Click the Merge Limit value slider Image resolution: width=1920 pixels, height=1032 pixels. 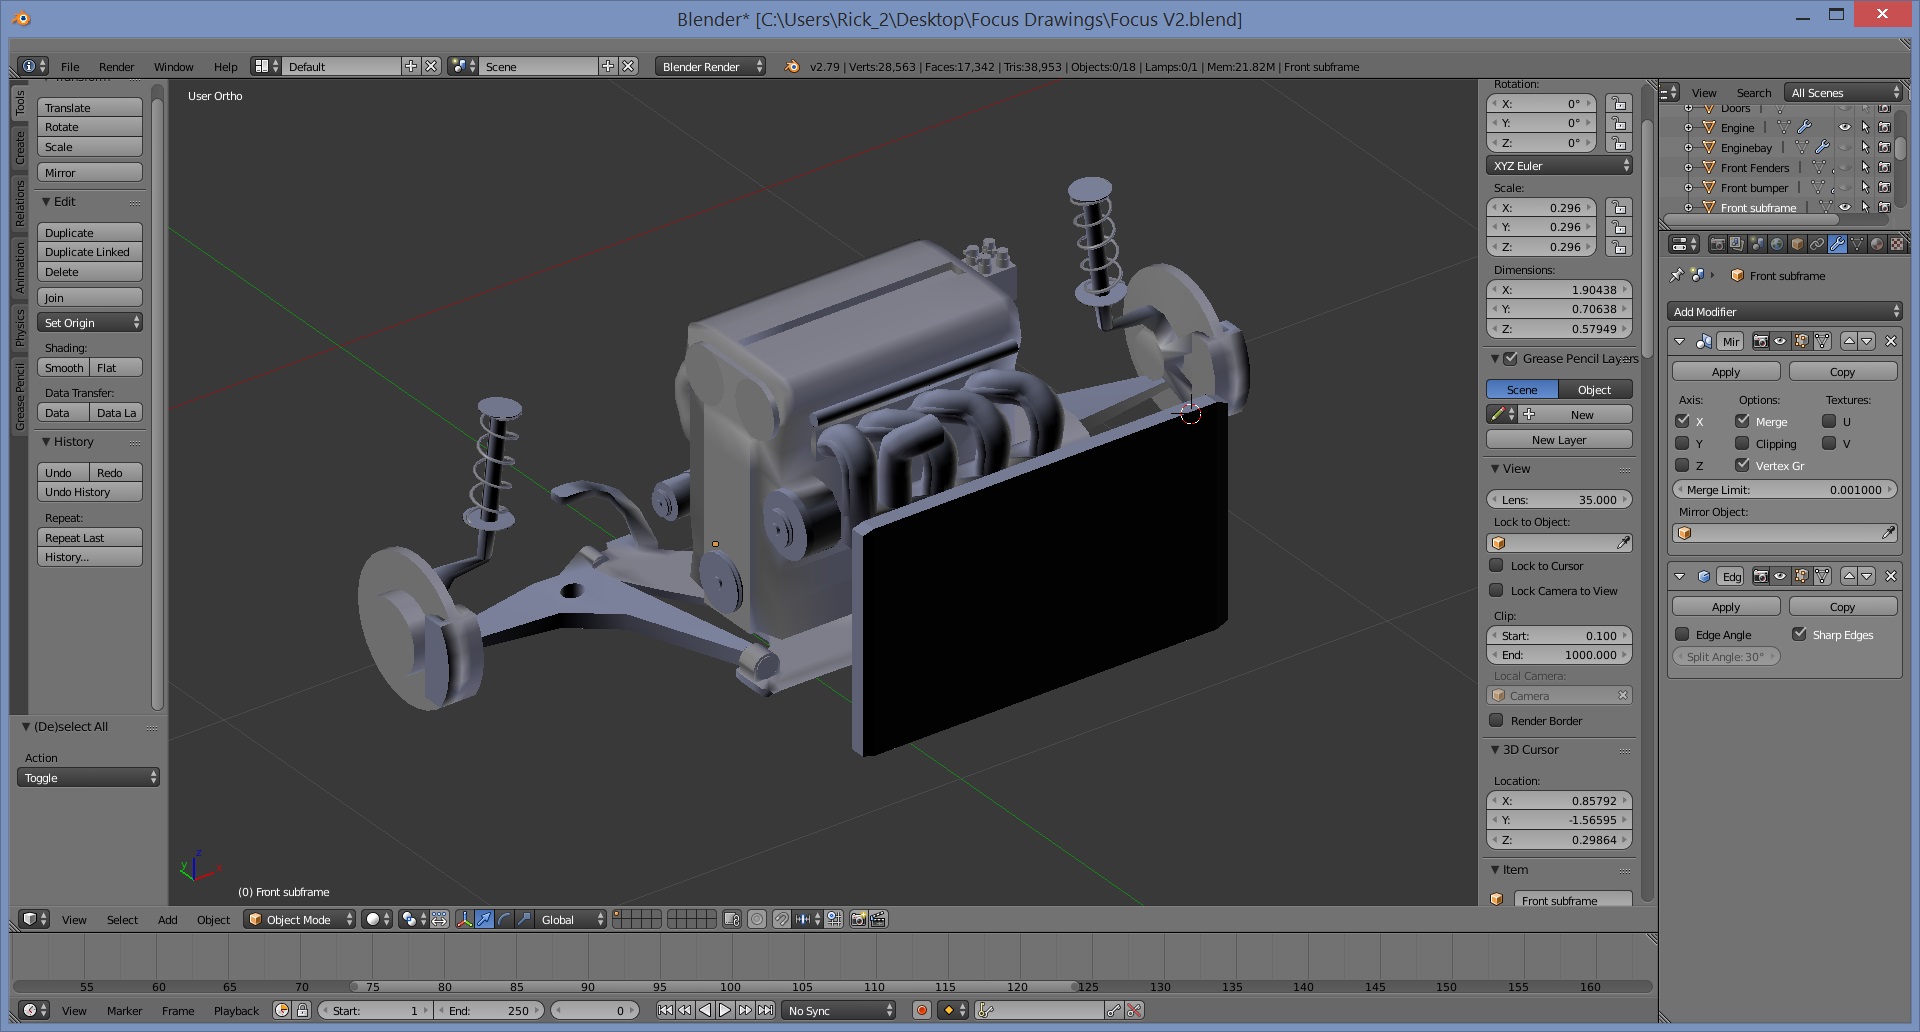tap(1784, 490)
